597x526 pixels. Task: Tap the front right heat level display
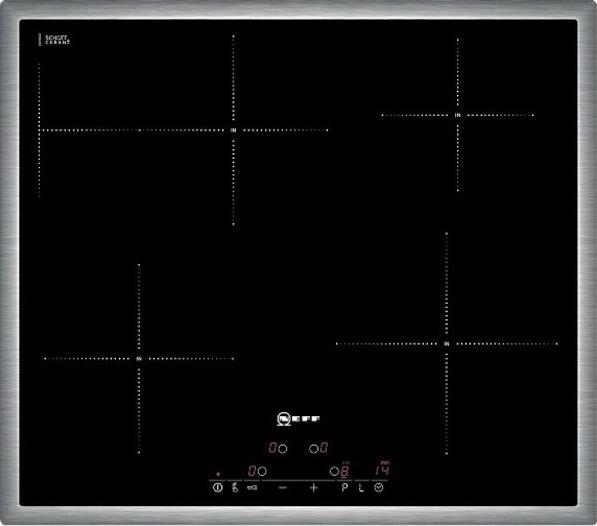pos(345,471)
